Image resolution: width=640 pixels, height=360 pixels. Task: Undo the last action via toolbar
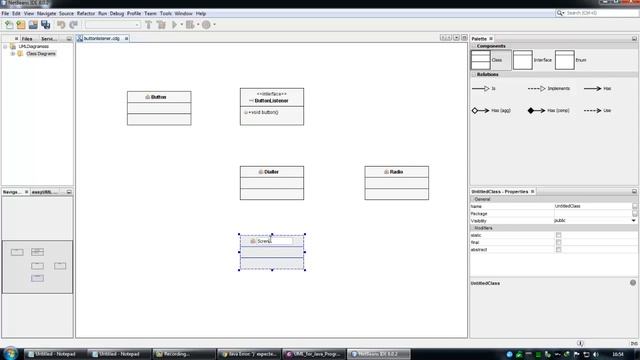point(61,25)
